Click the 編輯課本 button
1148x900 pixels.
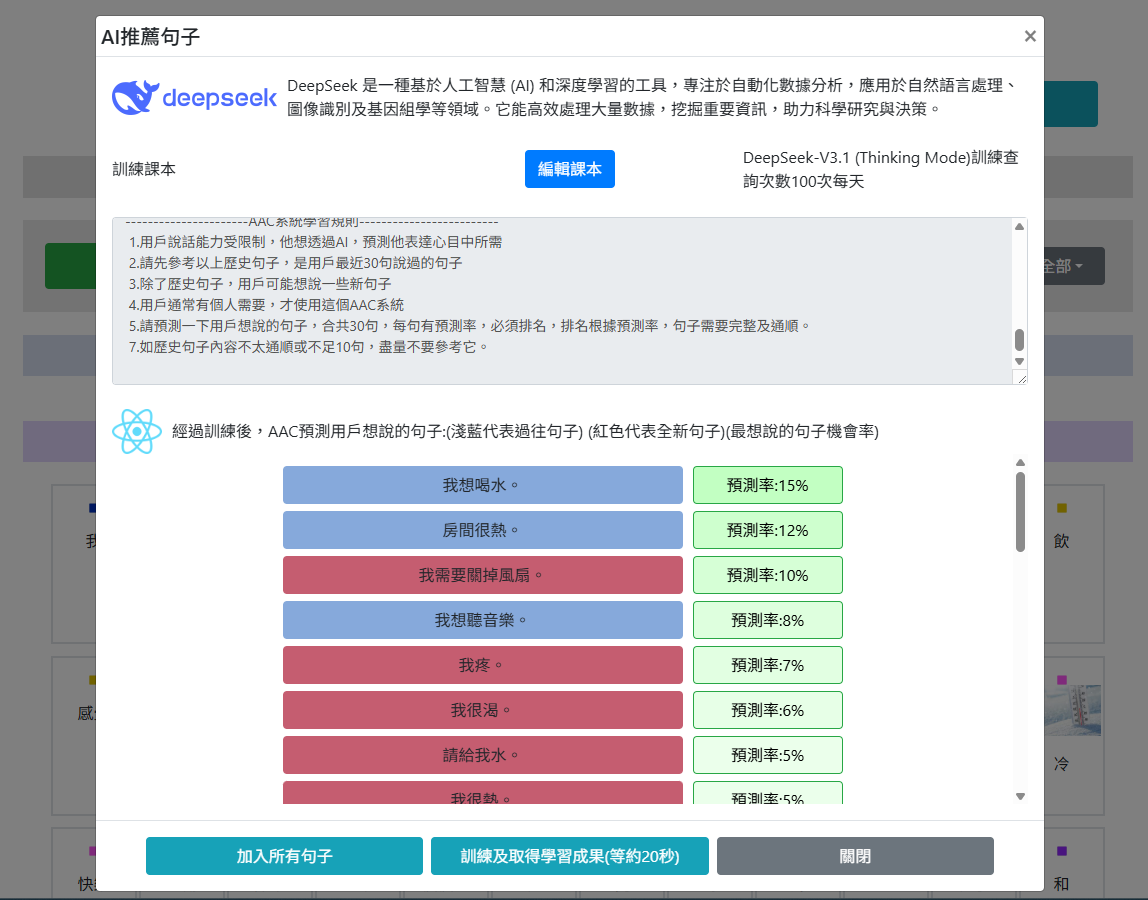569,169
